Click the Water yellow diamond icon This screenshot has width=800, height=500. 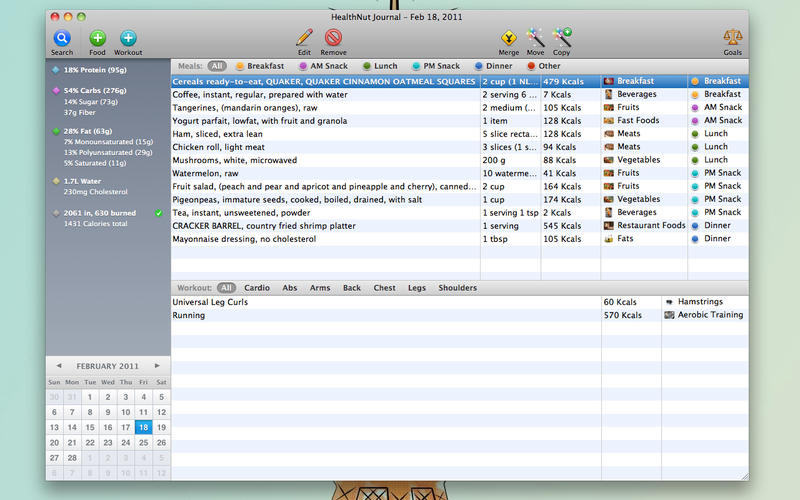click(56, 181)
